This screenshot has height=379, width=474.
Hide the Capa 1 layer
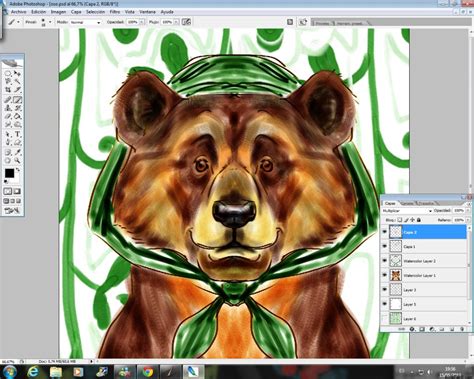click(385, 246)
